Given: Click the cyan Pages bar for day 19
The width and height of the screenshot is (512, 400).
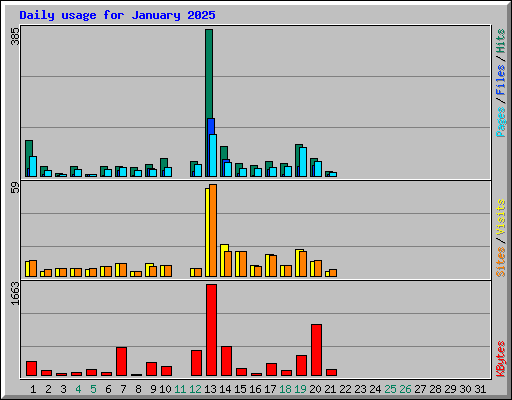Looking at the screenshot, I should pyautogui.click(x=303, y=162).
